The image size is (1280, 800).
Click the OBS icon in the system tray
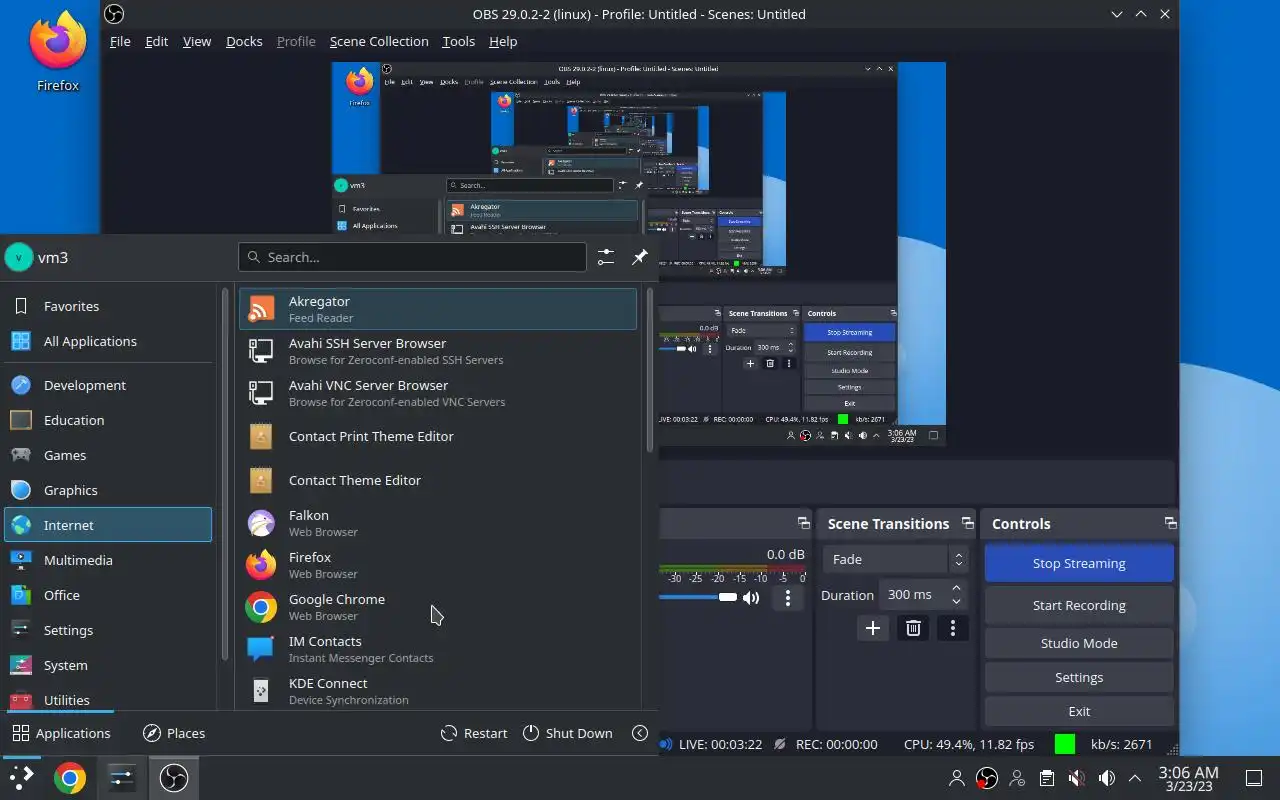[987, 778]
